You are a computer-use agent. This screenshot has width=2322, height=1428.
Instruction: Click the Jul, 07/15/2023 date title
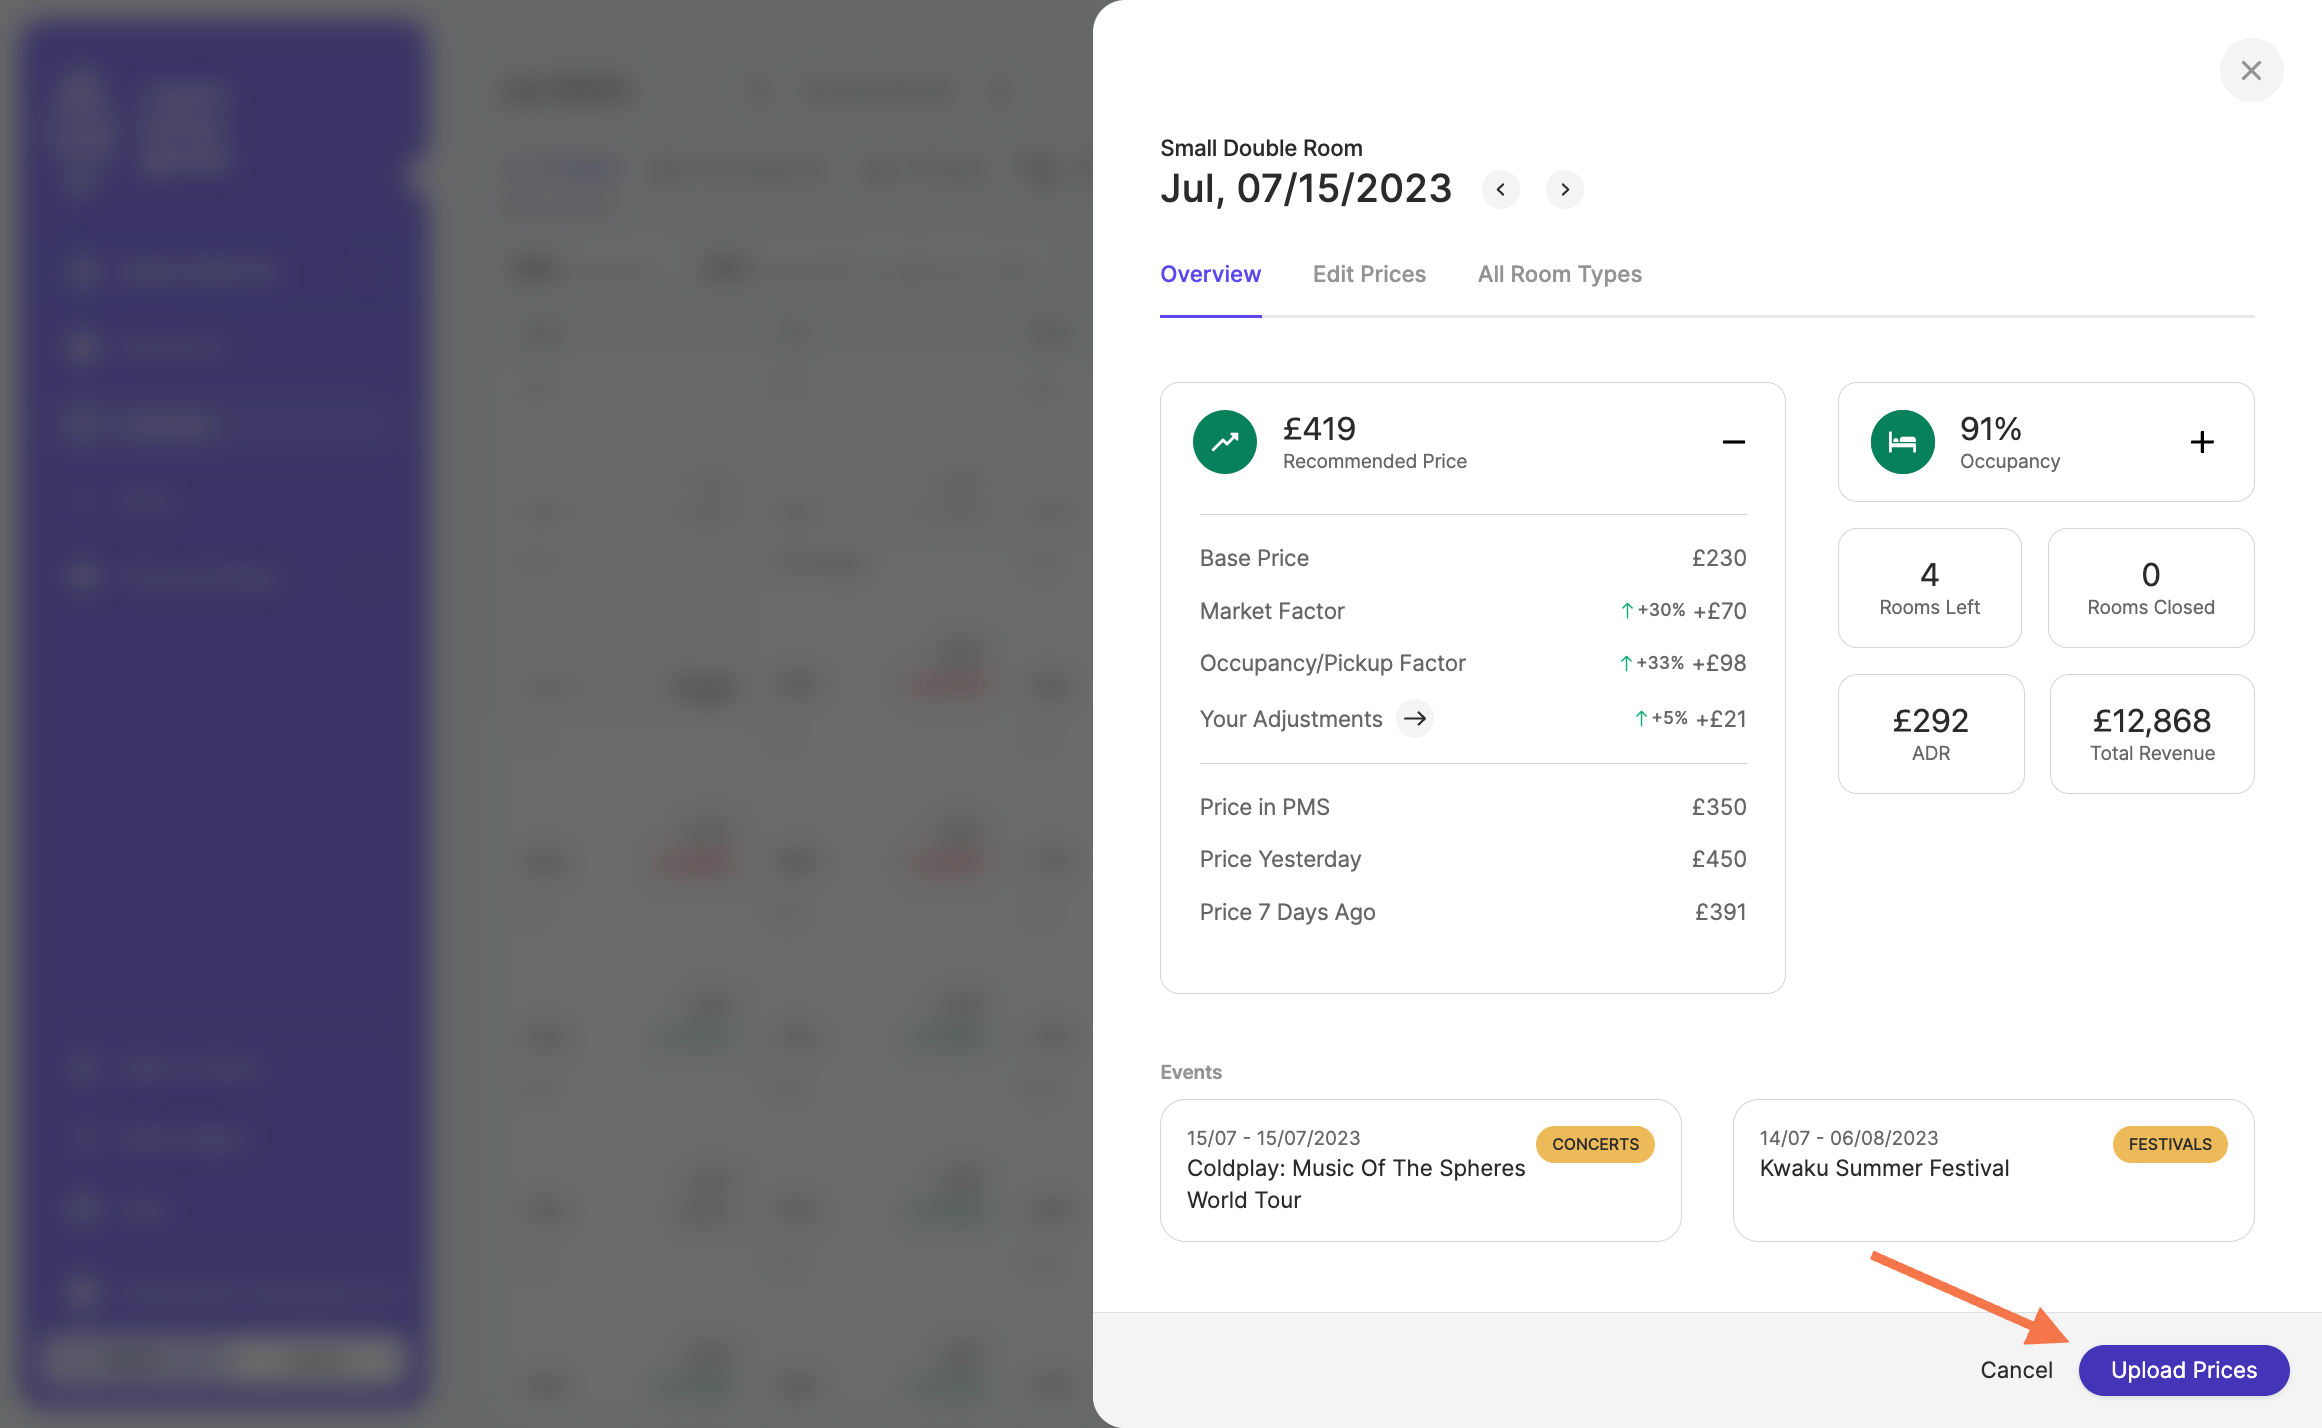click(x=1306, y=189)
